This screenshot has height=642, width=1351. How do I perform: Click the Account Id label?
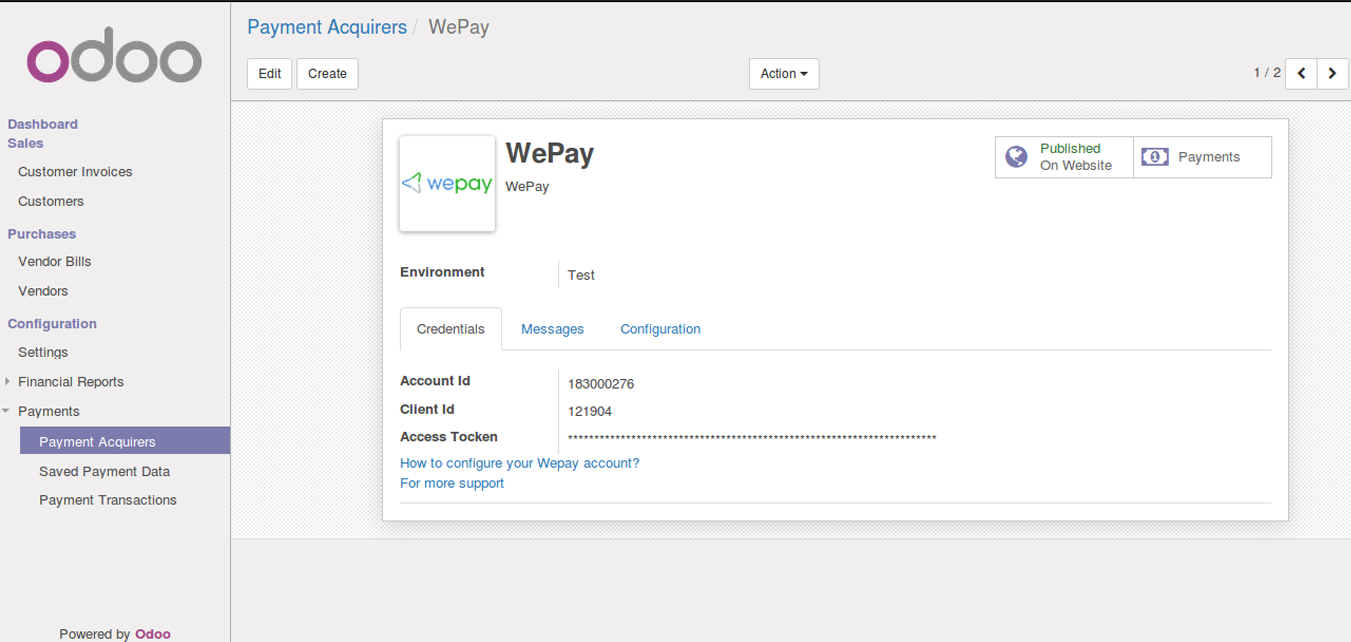pyautogui.click(x=435, y=381)
